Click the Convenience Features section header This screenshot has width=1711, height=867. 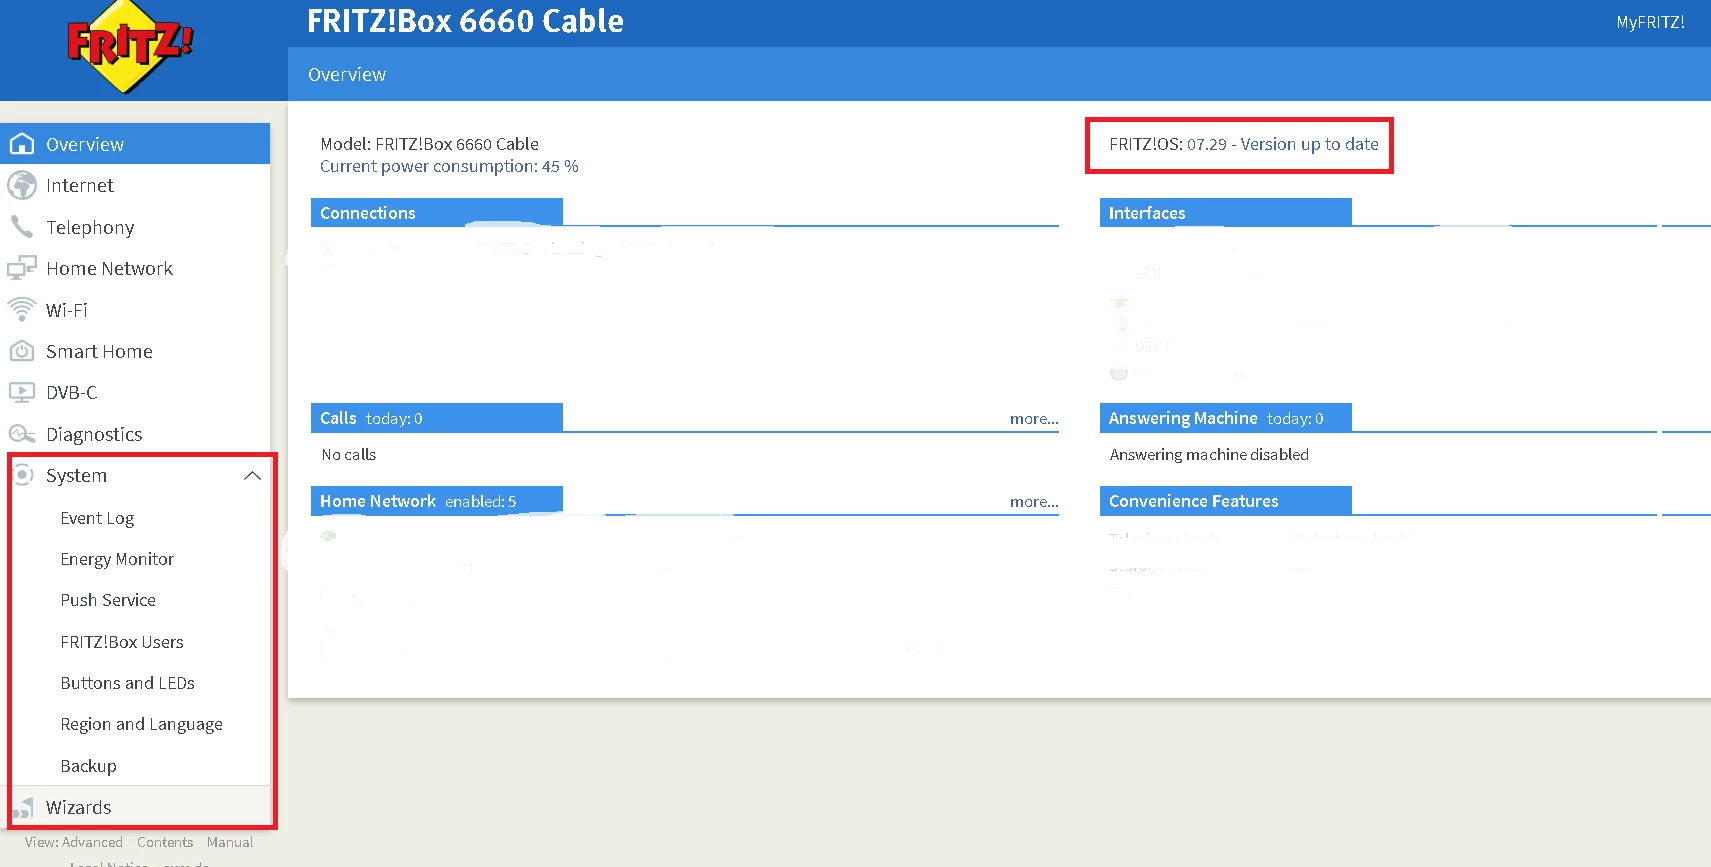(x=1226, y=501)
